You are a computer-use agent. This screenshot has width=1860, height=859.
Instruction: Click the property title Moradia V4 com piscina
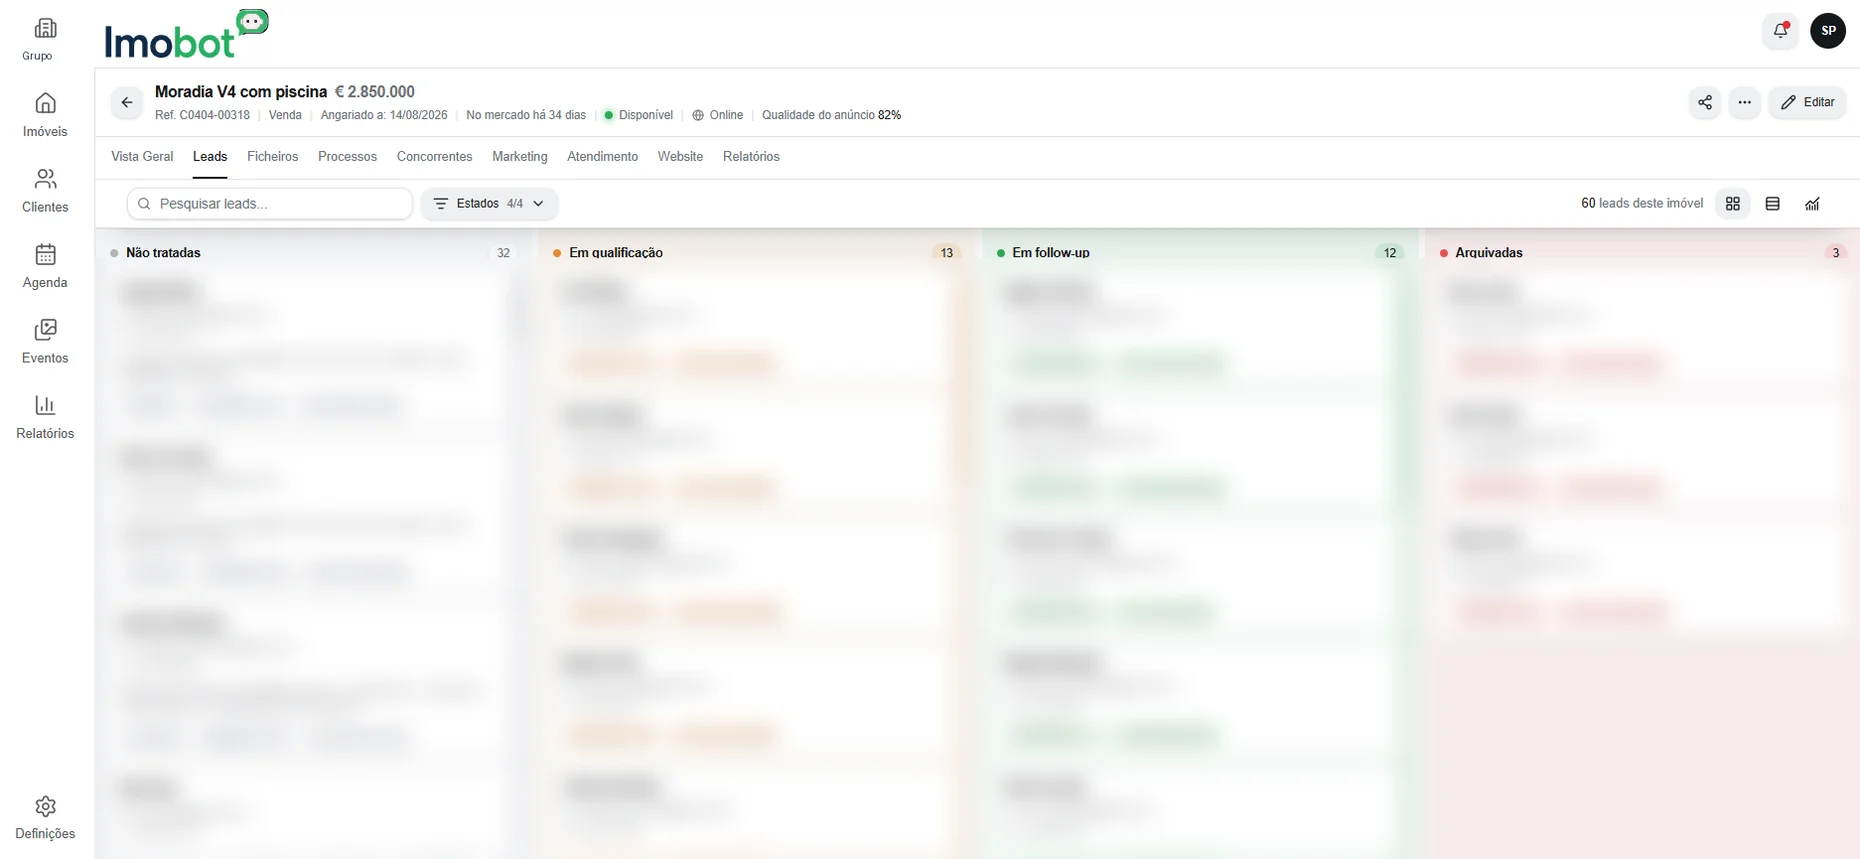tap(241, 92)
